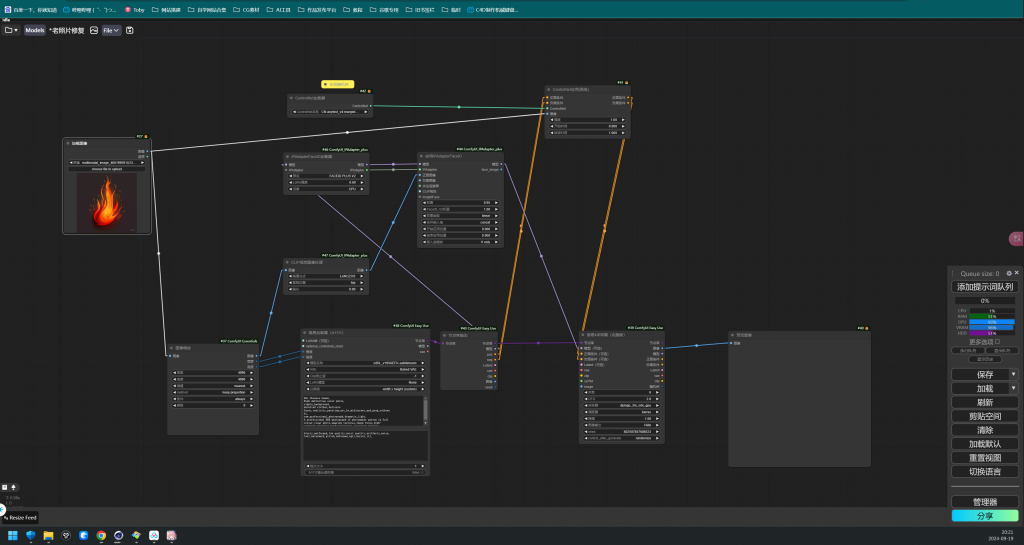The image size is (1024, 545).
Task: Open the 作品发布平台 bookmark folder
Action: point(317,10)
